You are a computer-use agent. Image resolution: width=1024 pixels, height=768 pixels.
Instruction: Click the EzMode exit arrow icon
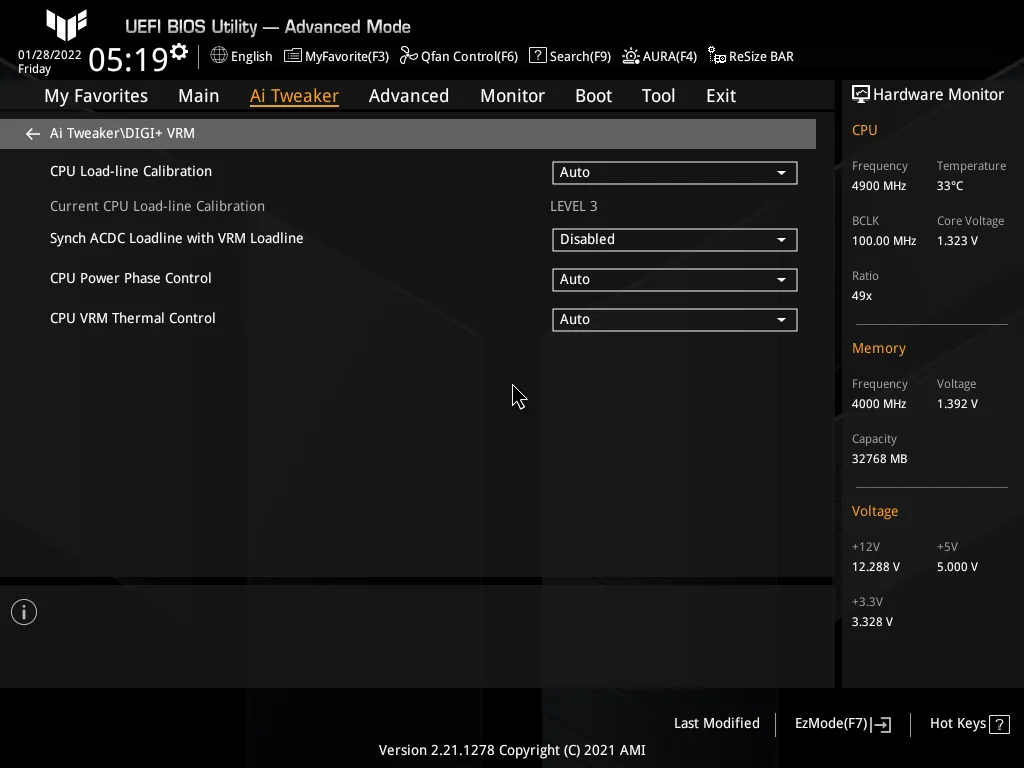click(x=882, y=724)
